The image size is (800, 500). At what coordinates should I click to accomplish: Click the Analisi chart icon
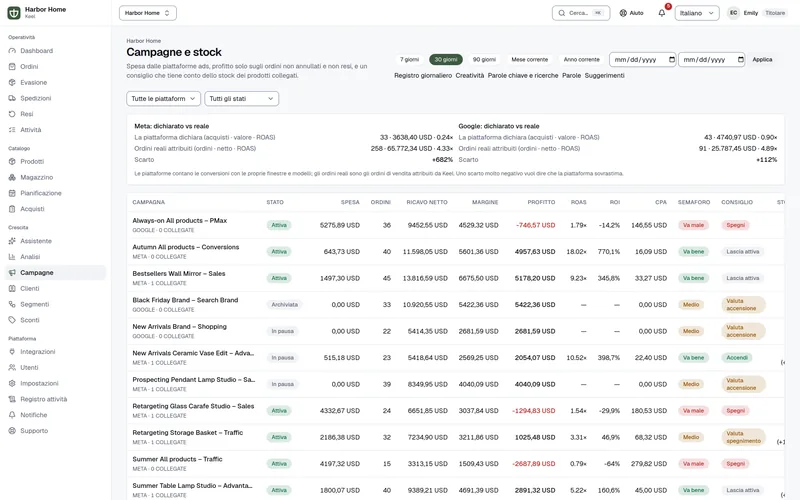[12, 257]
